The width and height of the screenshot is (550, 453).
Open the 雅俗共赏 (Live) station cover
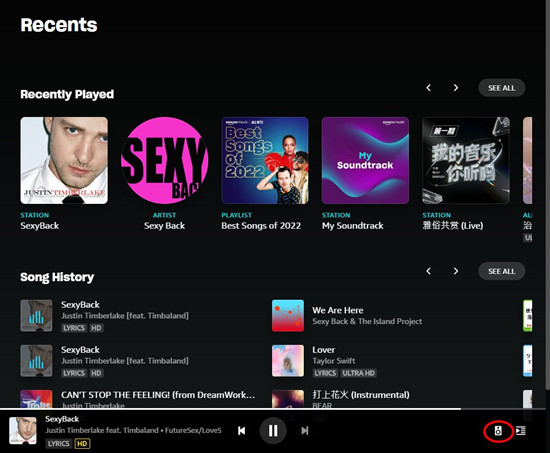click(x=466, y=160)
